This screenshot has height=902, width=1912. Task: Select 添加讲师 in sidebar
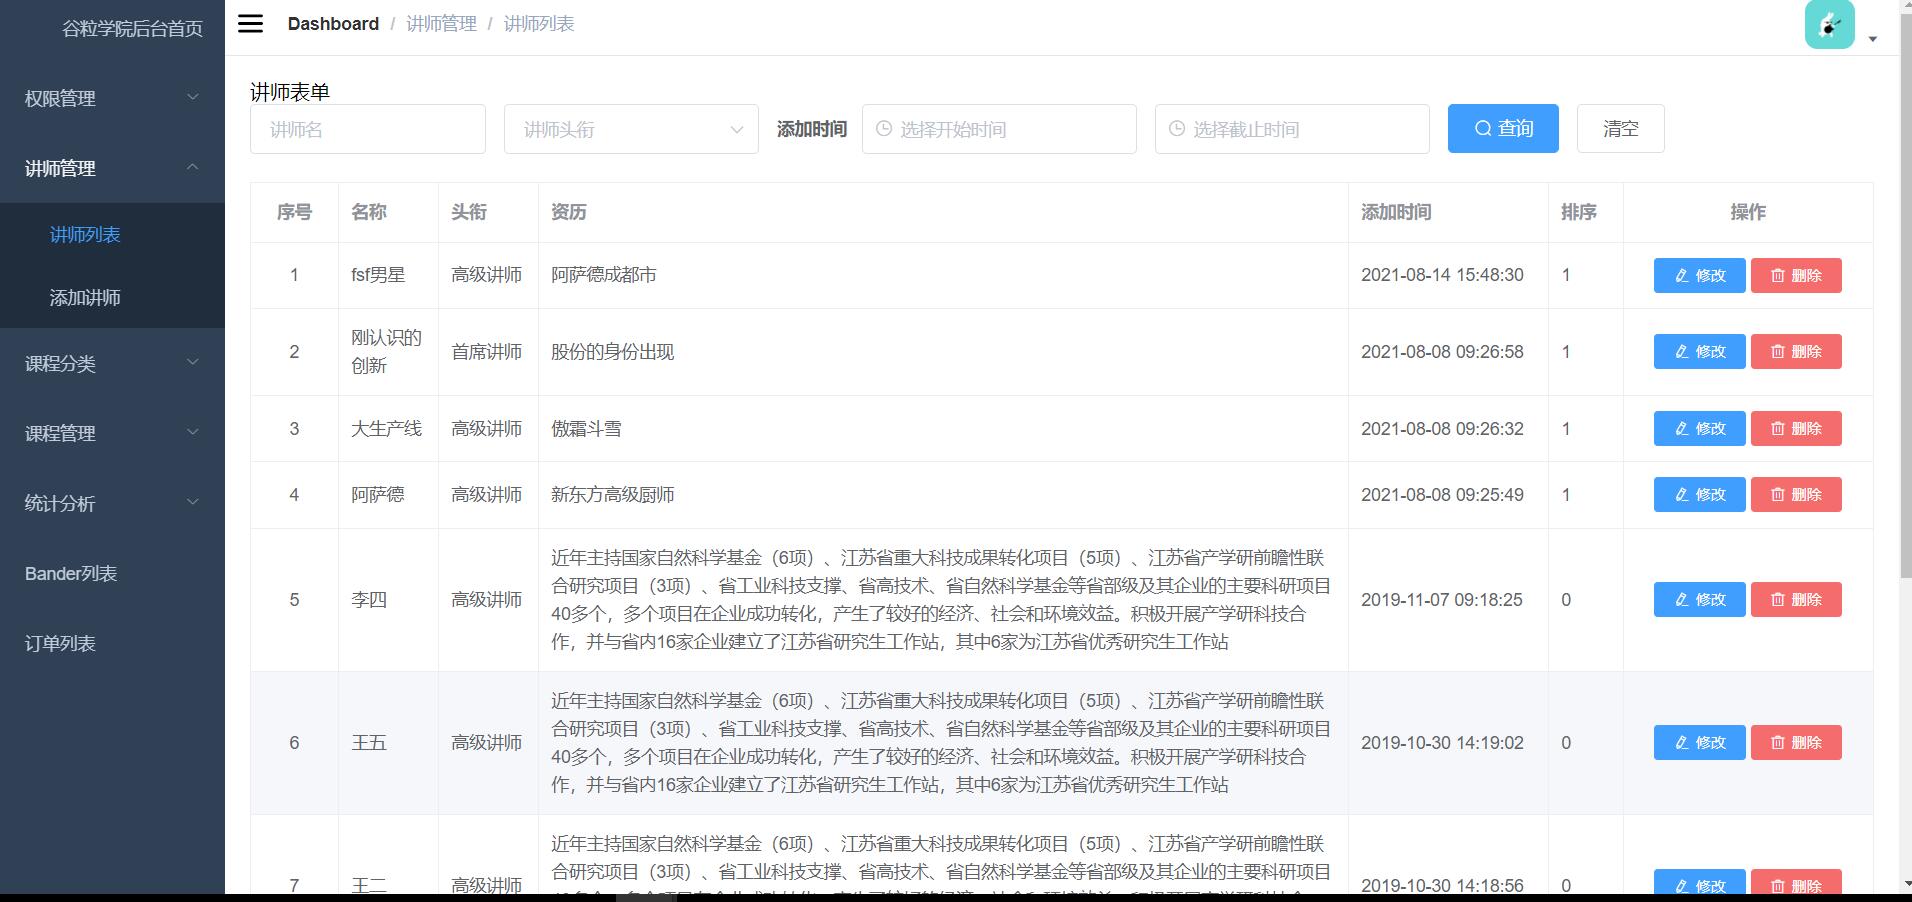click(x=112, y=297)
